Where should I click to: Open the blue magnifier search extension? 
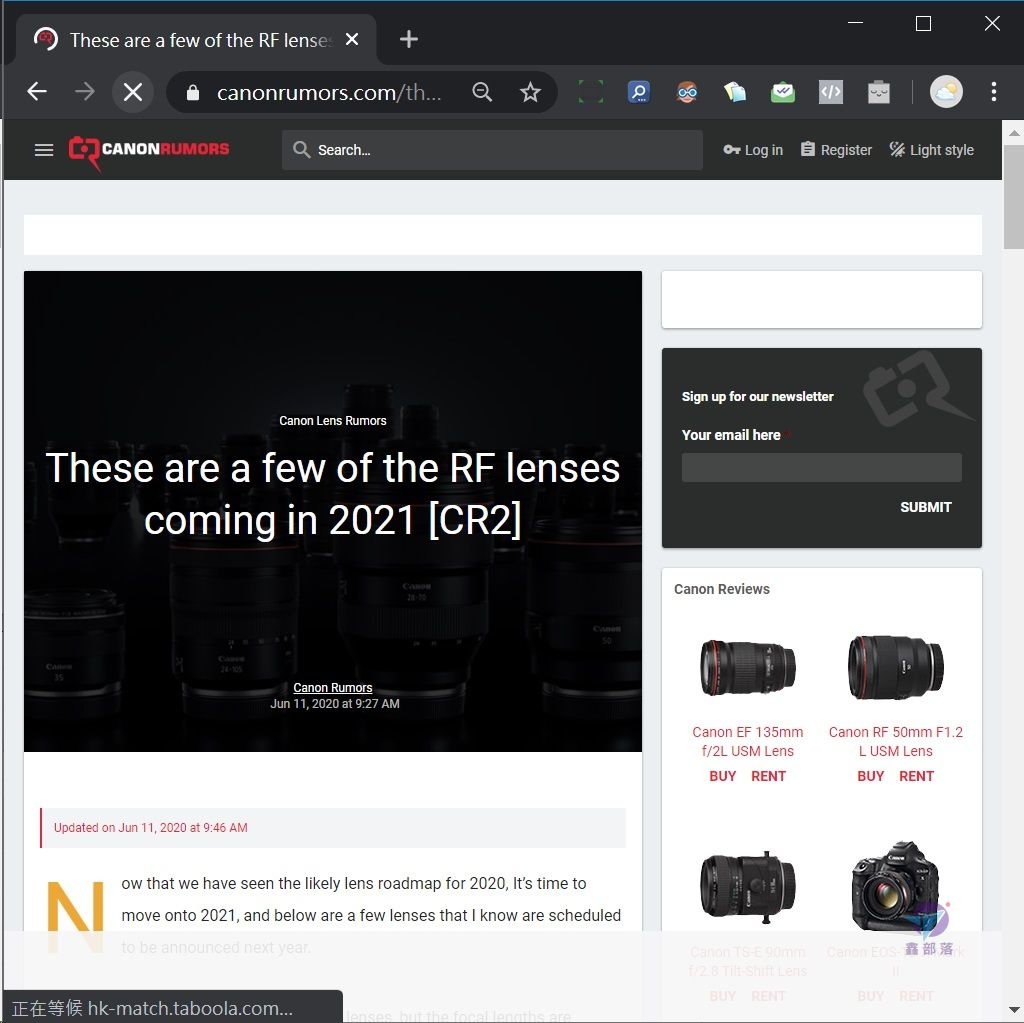tap(639, 92)
